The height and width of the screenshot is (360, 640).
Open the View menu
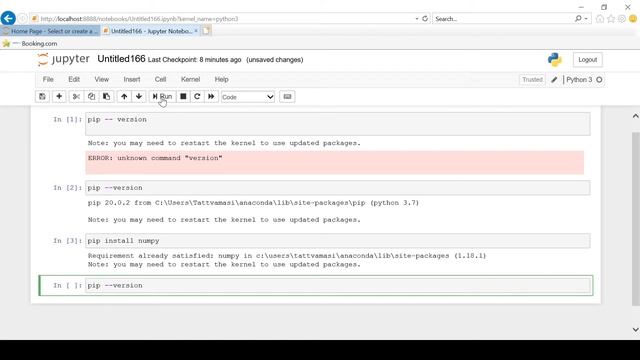(x=102, y=80)
